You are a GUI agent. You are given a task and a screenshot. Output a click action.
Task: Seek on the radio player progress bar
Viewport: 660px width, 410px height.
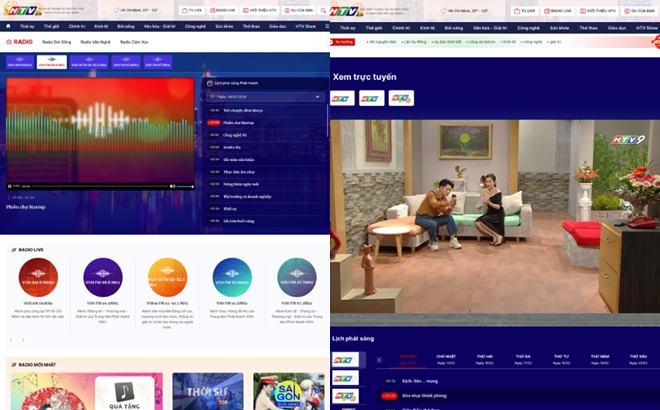[100, 186]
